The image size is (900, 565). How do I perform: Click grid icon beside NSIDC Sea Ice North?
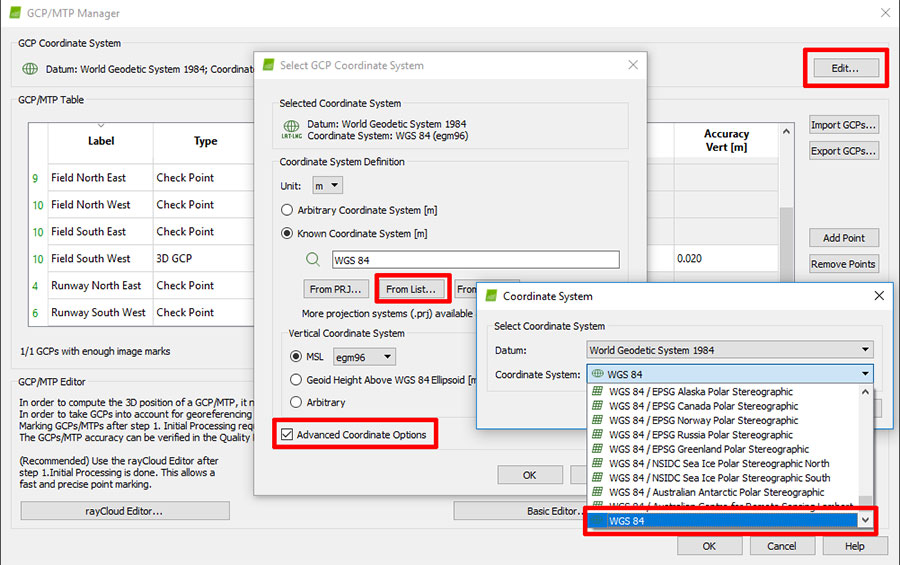tap(598, 464)
